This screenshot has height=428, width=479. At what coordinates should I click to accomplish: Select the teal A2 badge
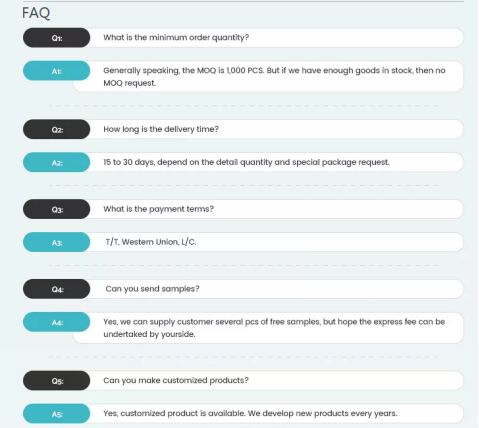tap(56, 162)
